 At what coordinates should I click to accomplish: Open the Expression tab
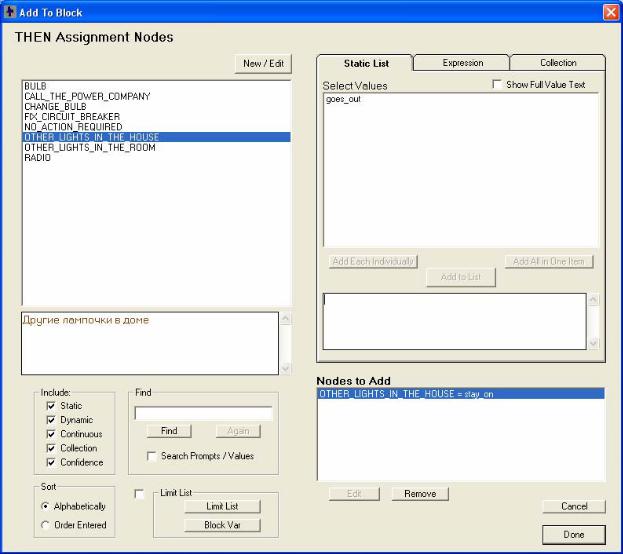[x=462, y=63]
